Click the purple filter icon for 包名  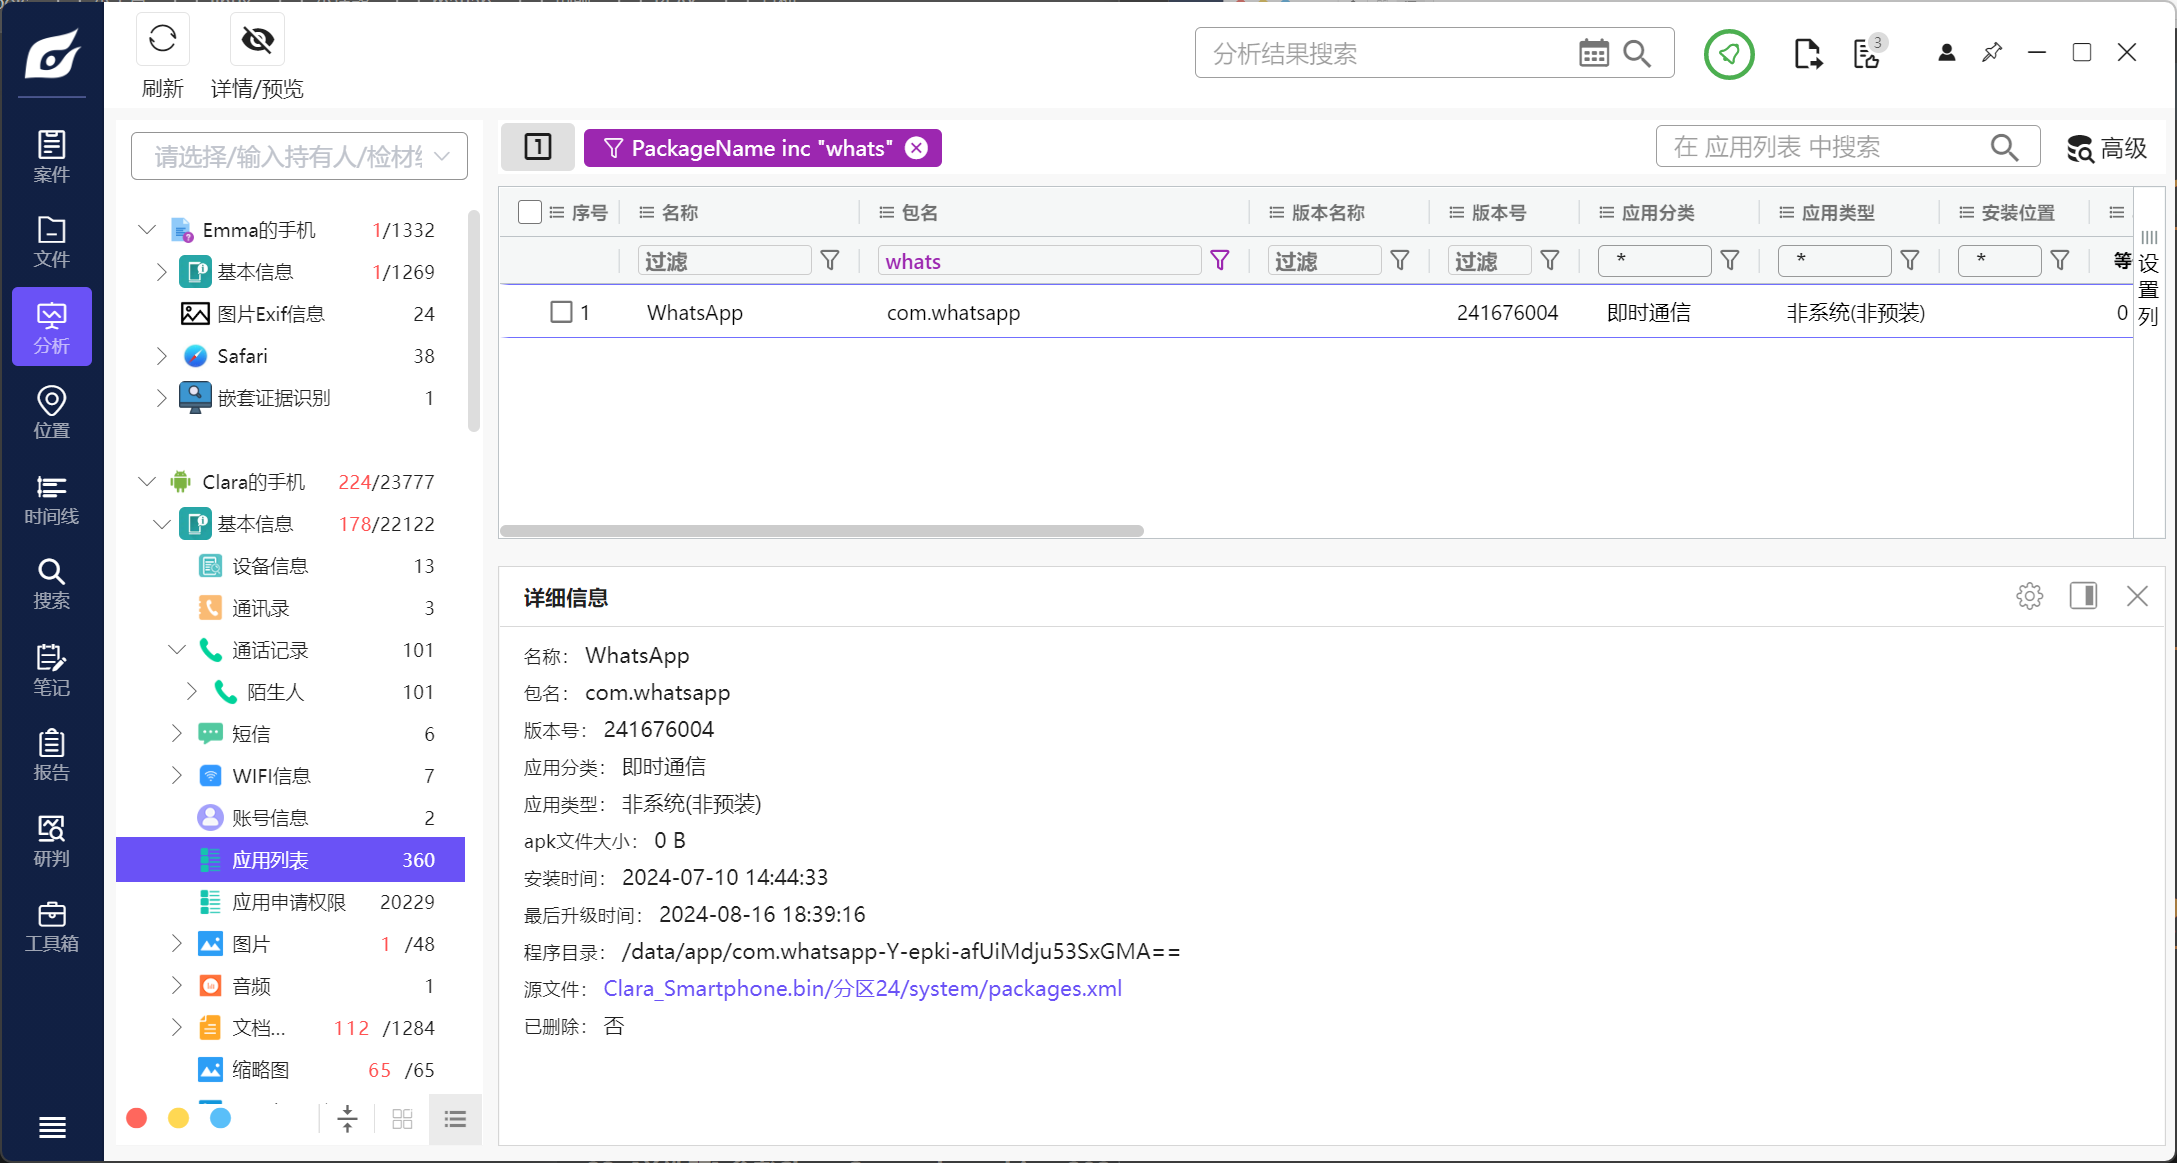pyautogui.click(x=1219, y=261)
